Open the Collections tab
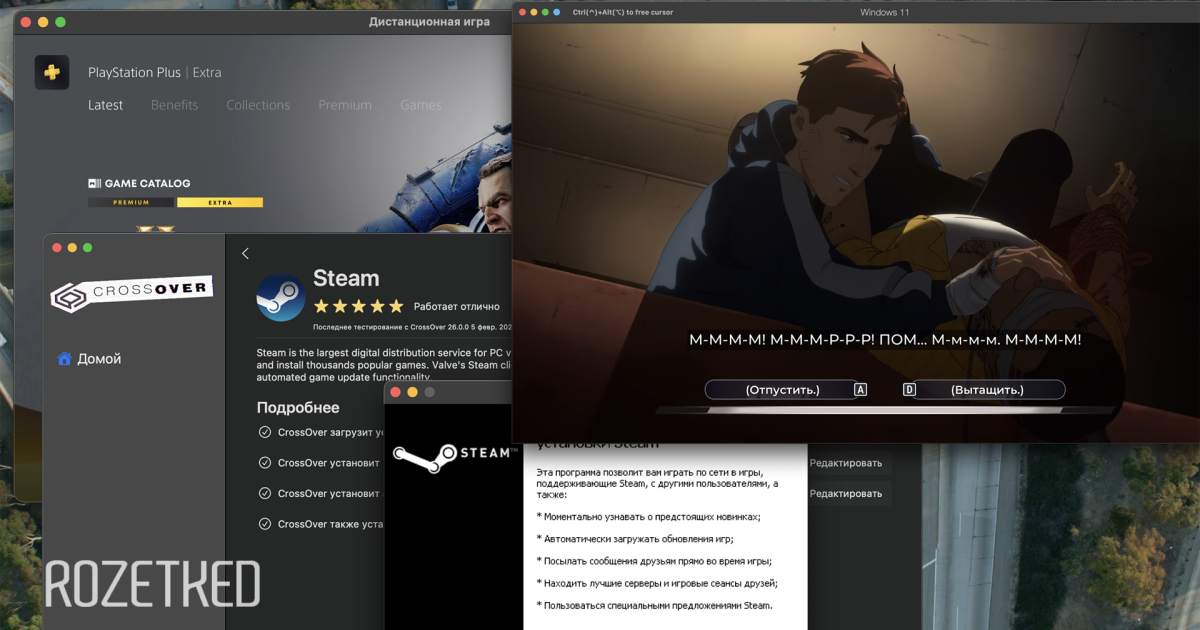Image resolution: width=1200 pixels, height=630 pixels. click(x=258, y=105)
